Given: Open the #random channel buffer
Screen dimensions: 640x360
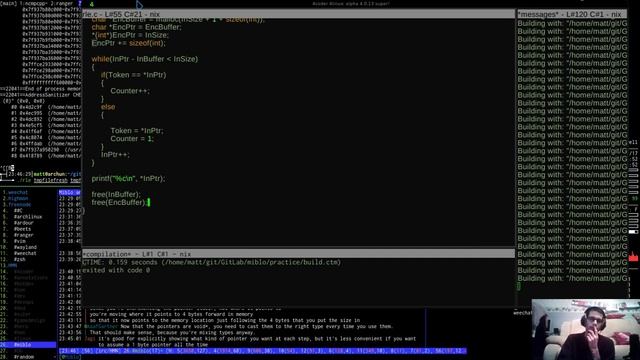Looking at the screenshot, I should click(x=23, y=357).
